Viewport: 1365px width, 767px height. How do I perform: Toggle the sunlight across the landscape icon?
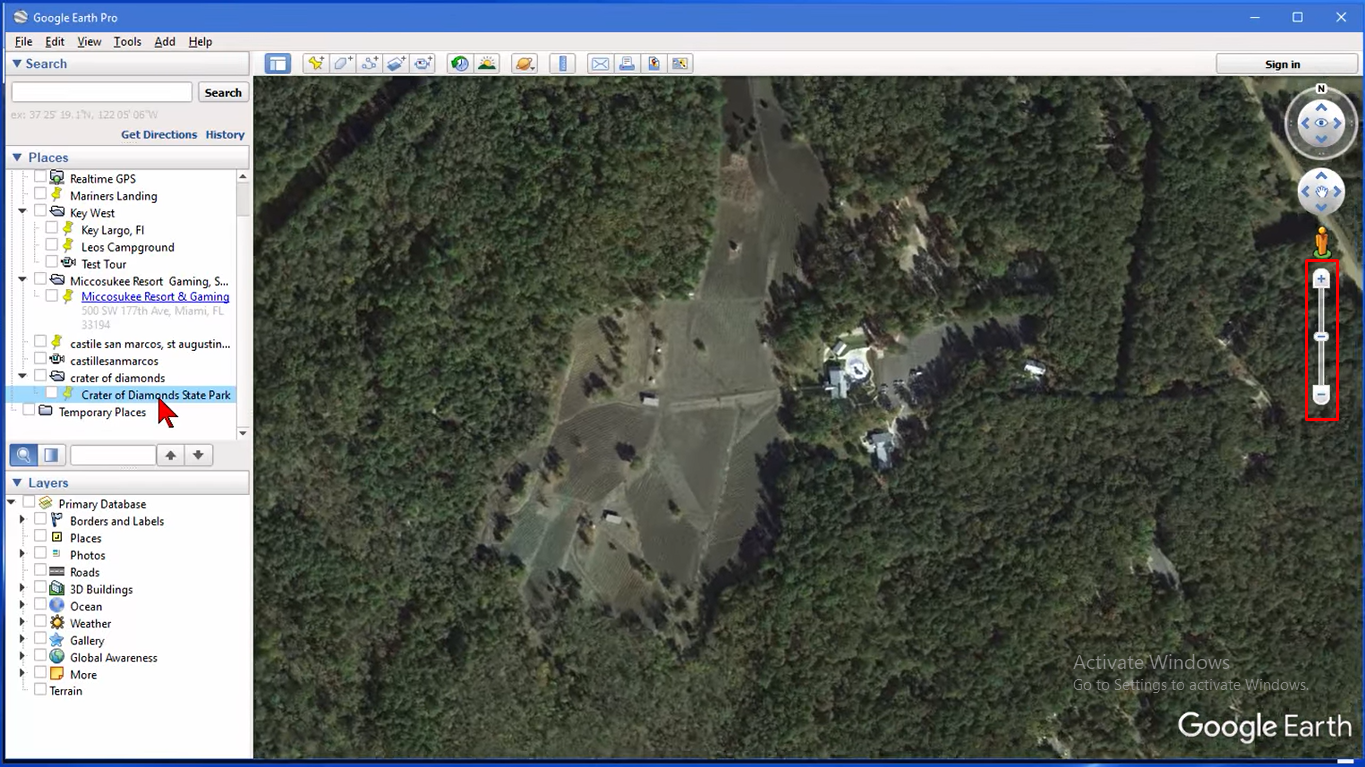487,64
